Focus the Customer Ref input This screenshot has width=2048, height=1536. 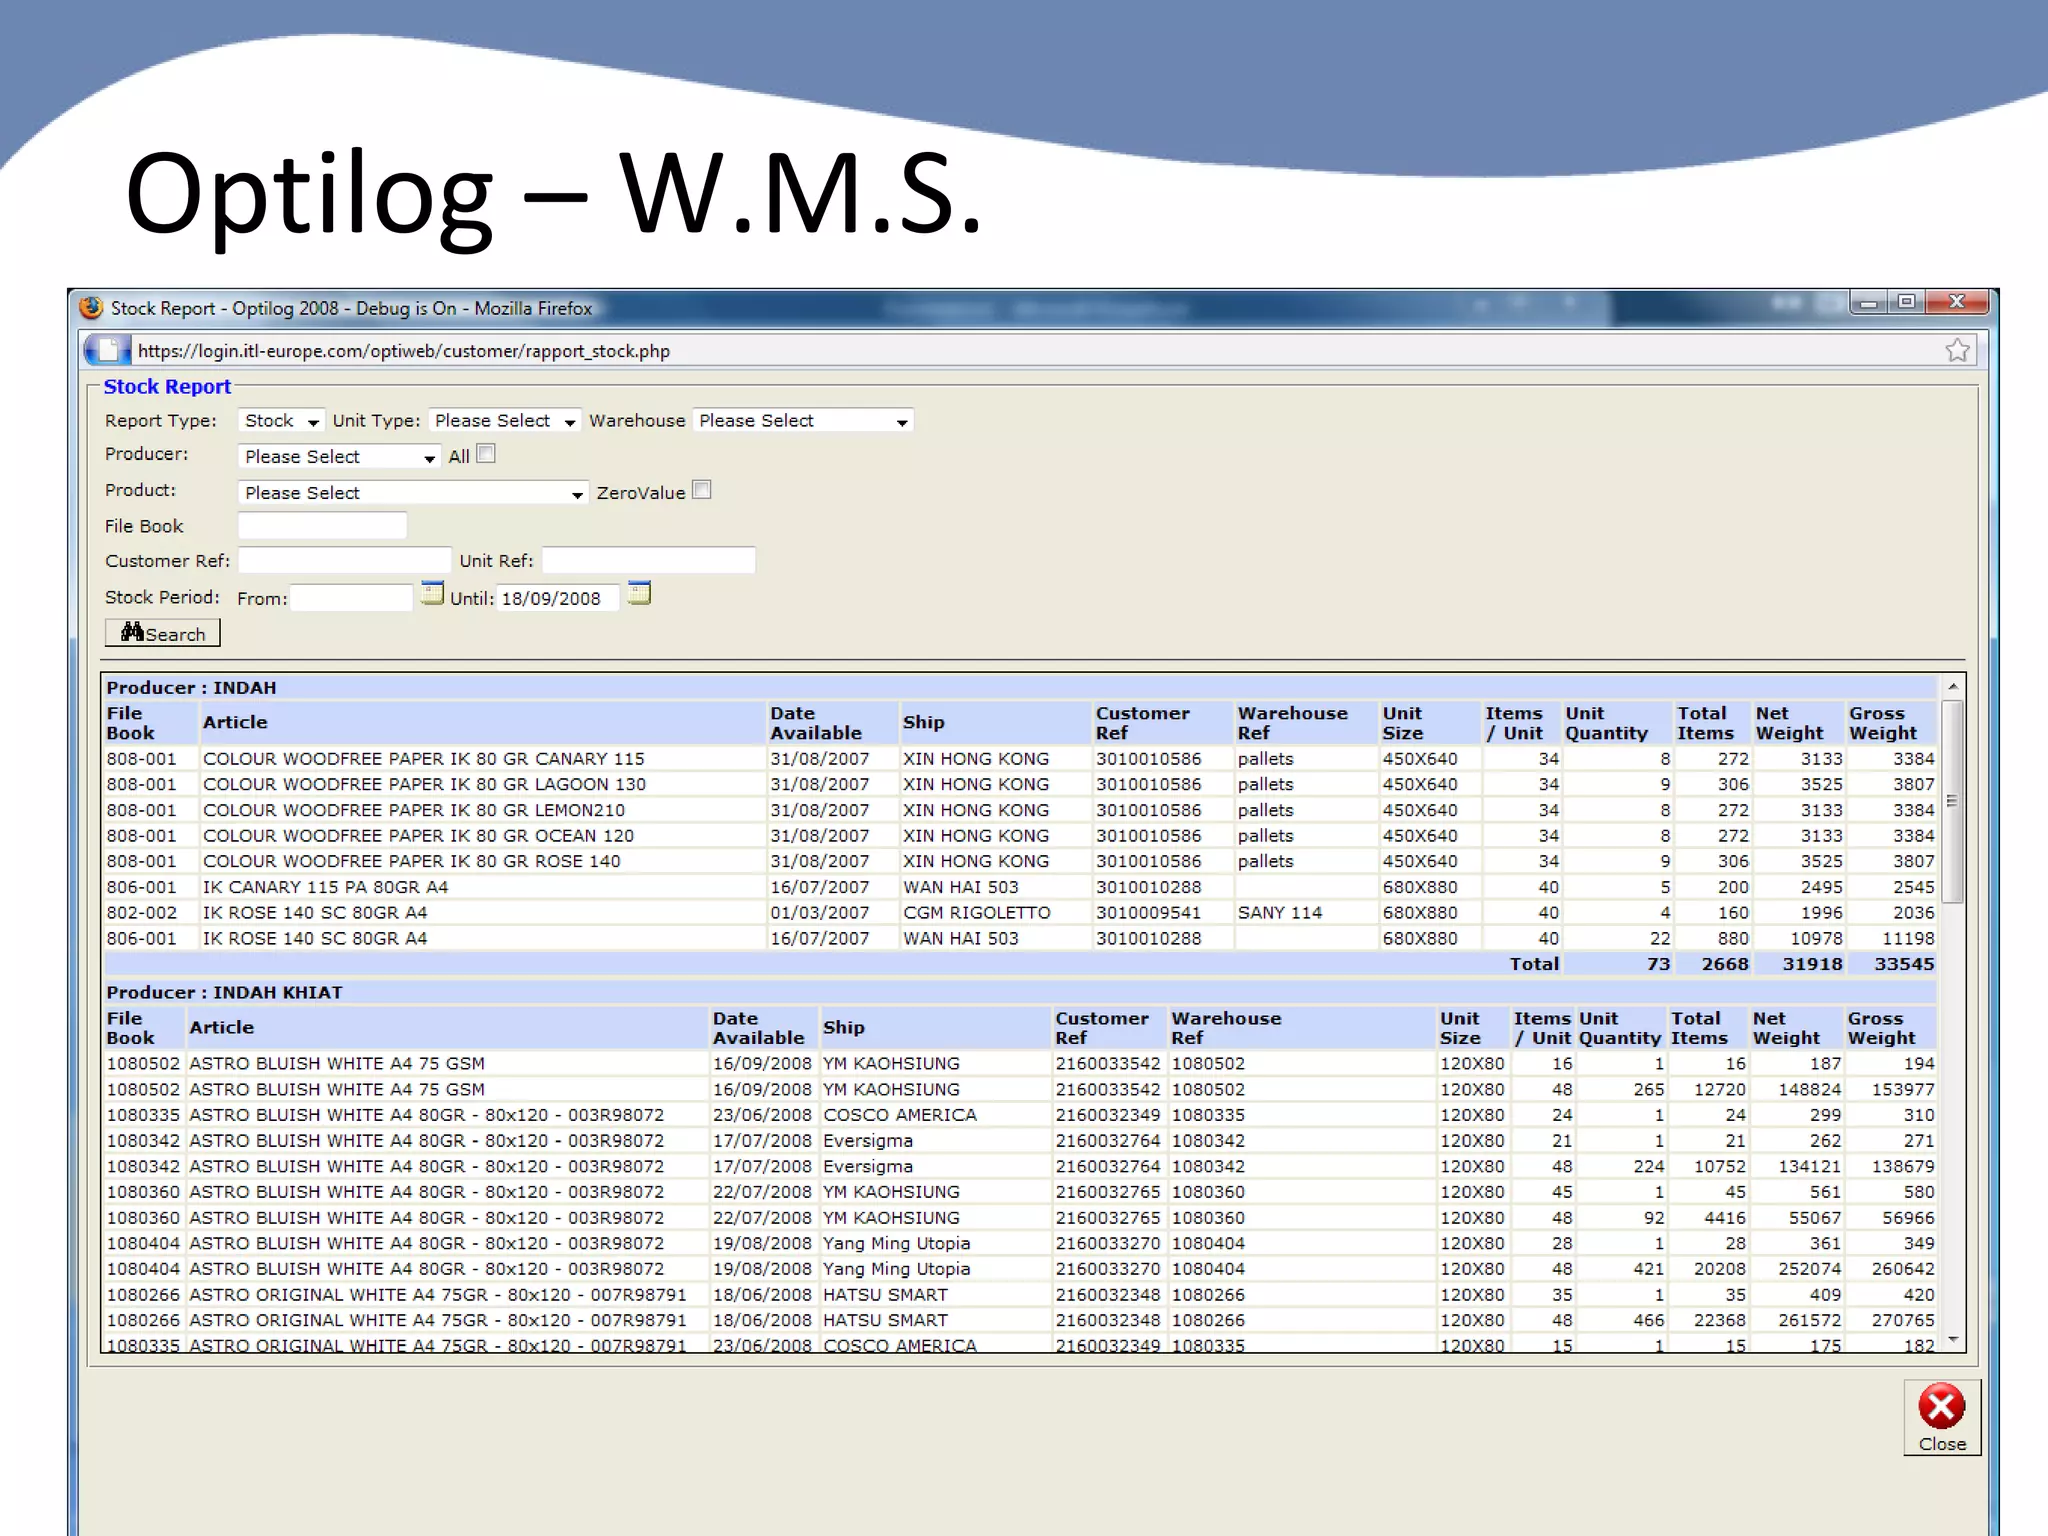(x=344, y=561)
